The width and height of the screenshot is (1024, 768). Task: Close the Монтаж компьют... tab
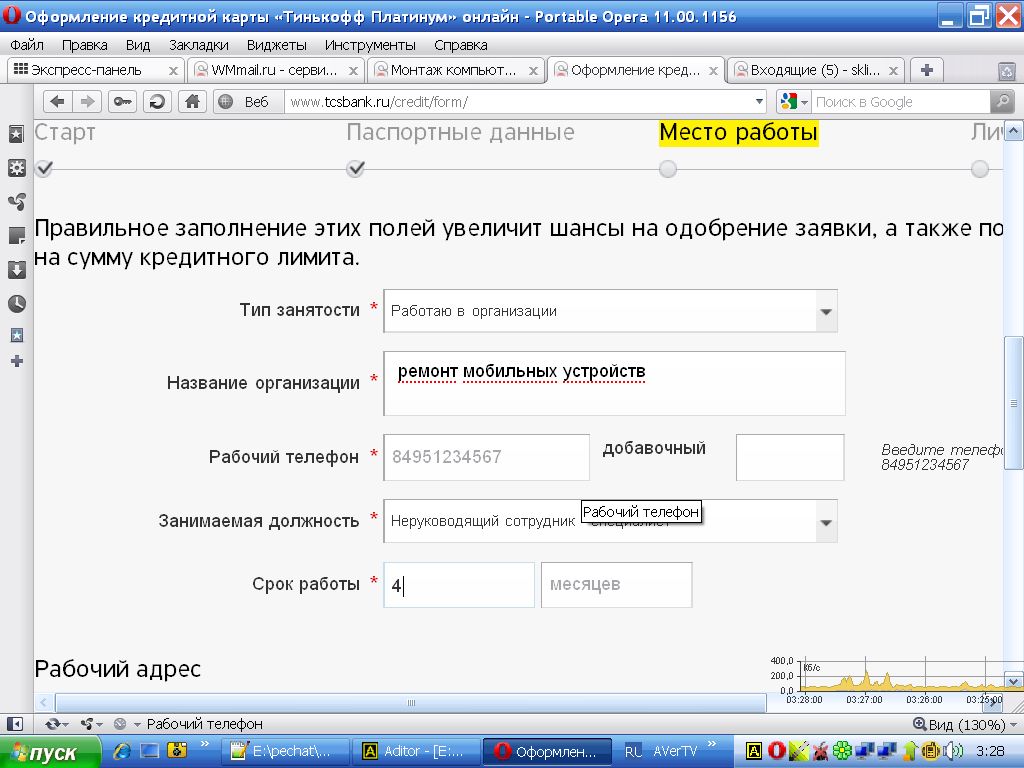point(533,71)
